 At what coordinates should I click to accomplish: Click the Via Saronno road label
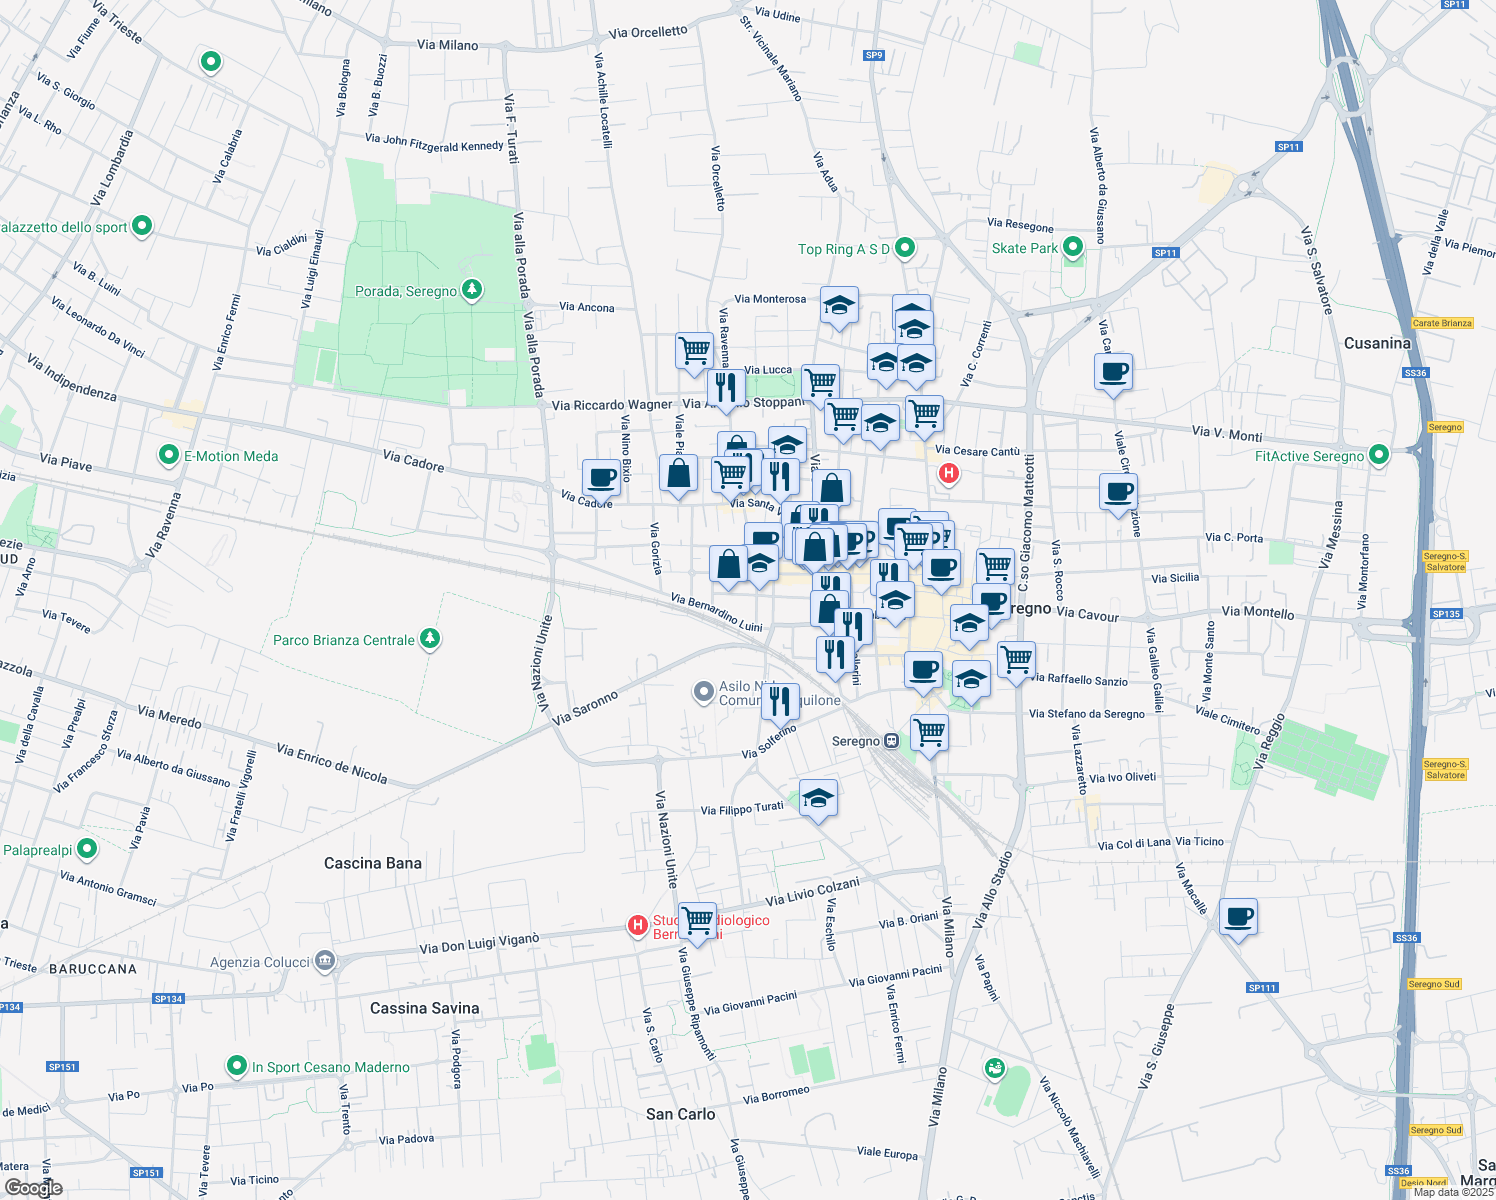click(585, 707)
